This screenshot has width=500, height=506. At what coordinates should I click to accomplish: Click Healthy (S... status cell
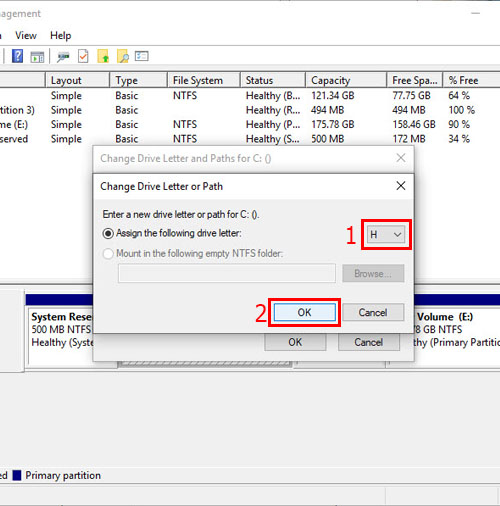(x=273, y=139)
